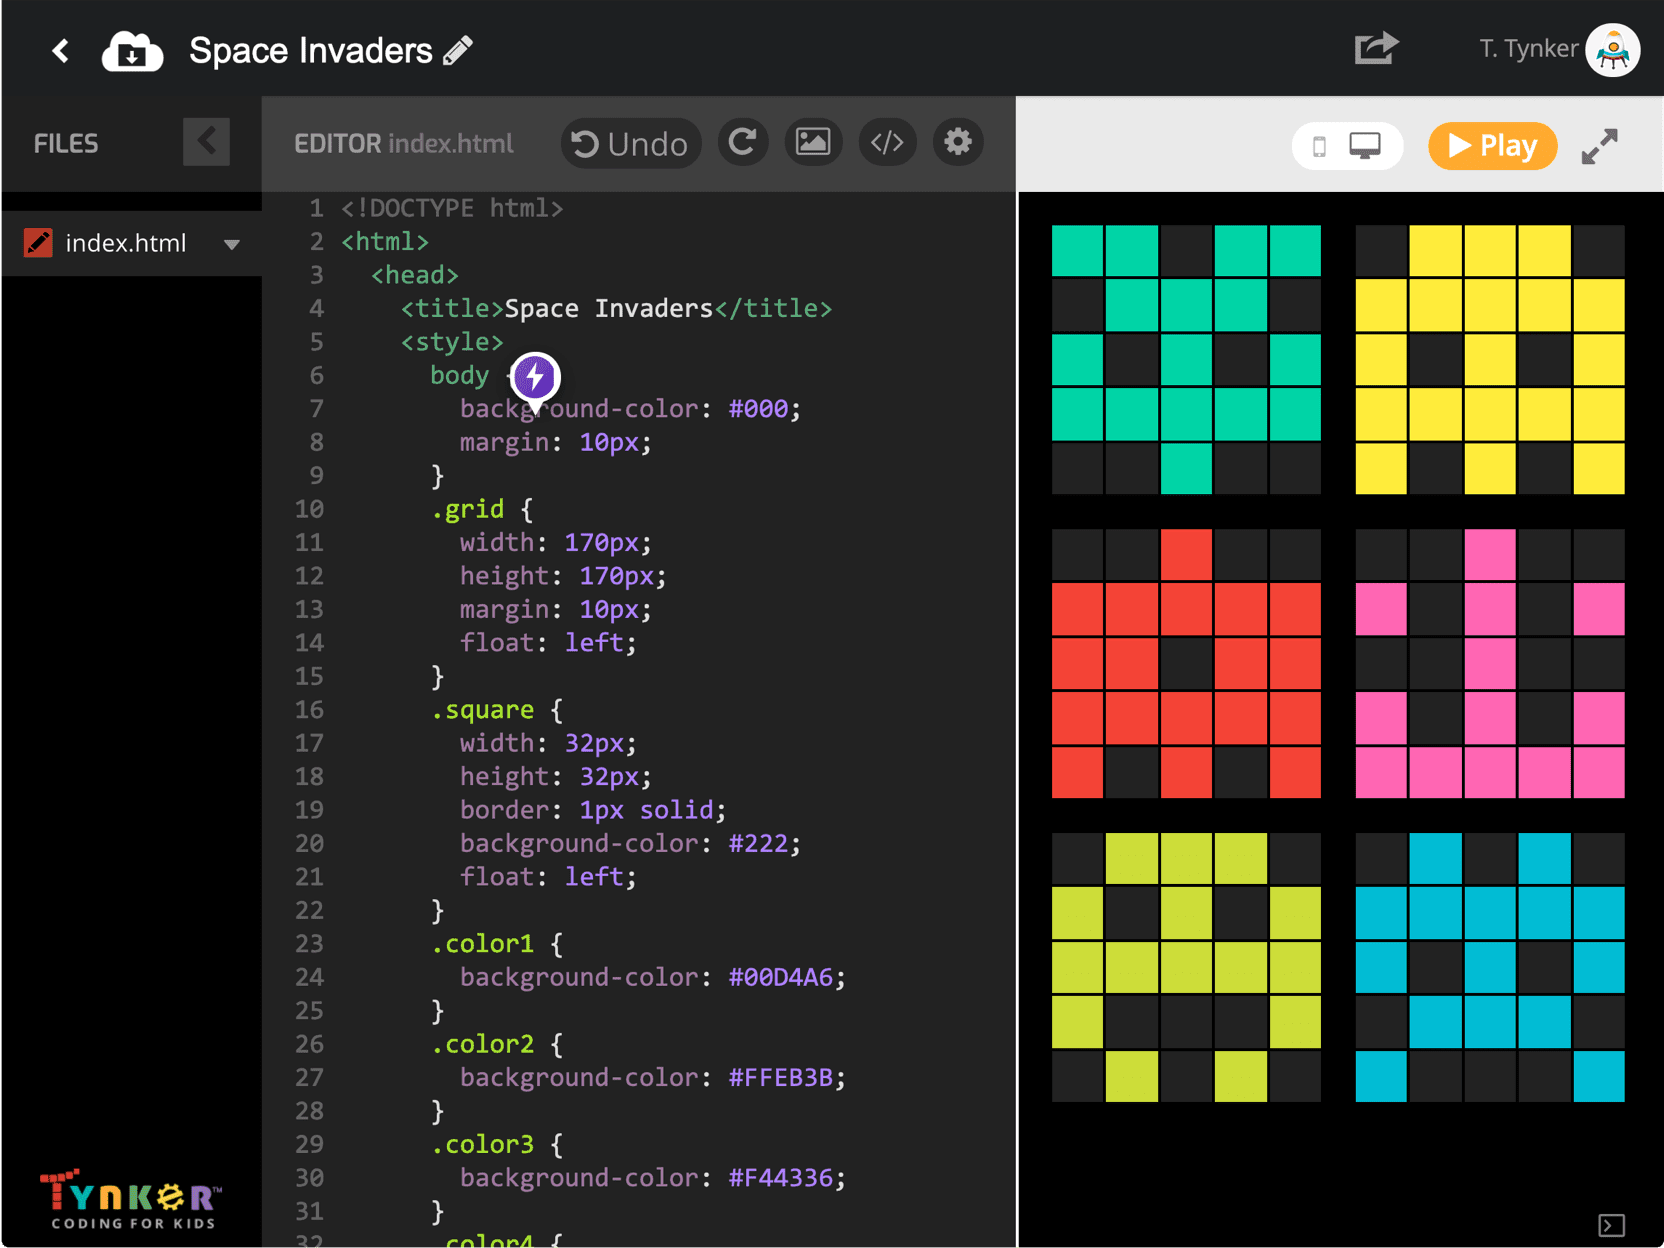This screenshot has width=1664, height=1248.
Task: Open the T. Tynker user avatar
Action: click(1612, 49)
